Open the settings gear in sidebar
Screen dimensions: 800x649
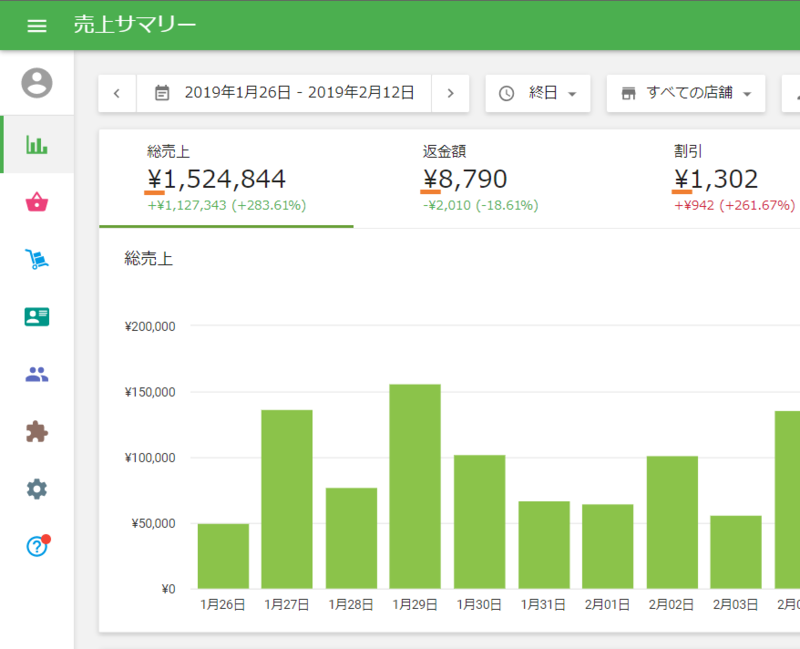[37, 489]
